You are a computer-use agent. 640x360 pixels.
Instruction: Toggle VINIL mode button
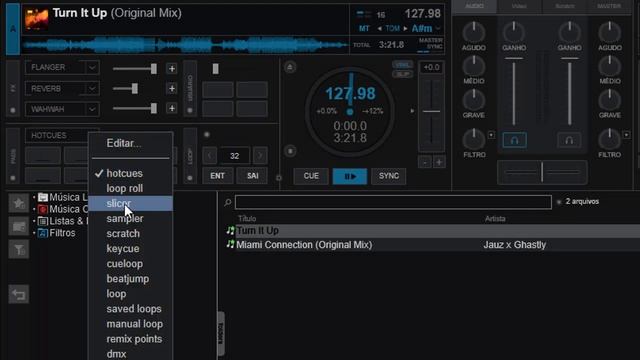point(402,65)
